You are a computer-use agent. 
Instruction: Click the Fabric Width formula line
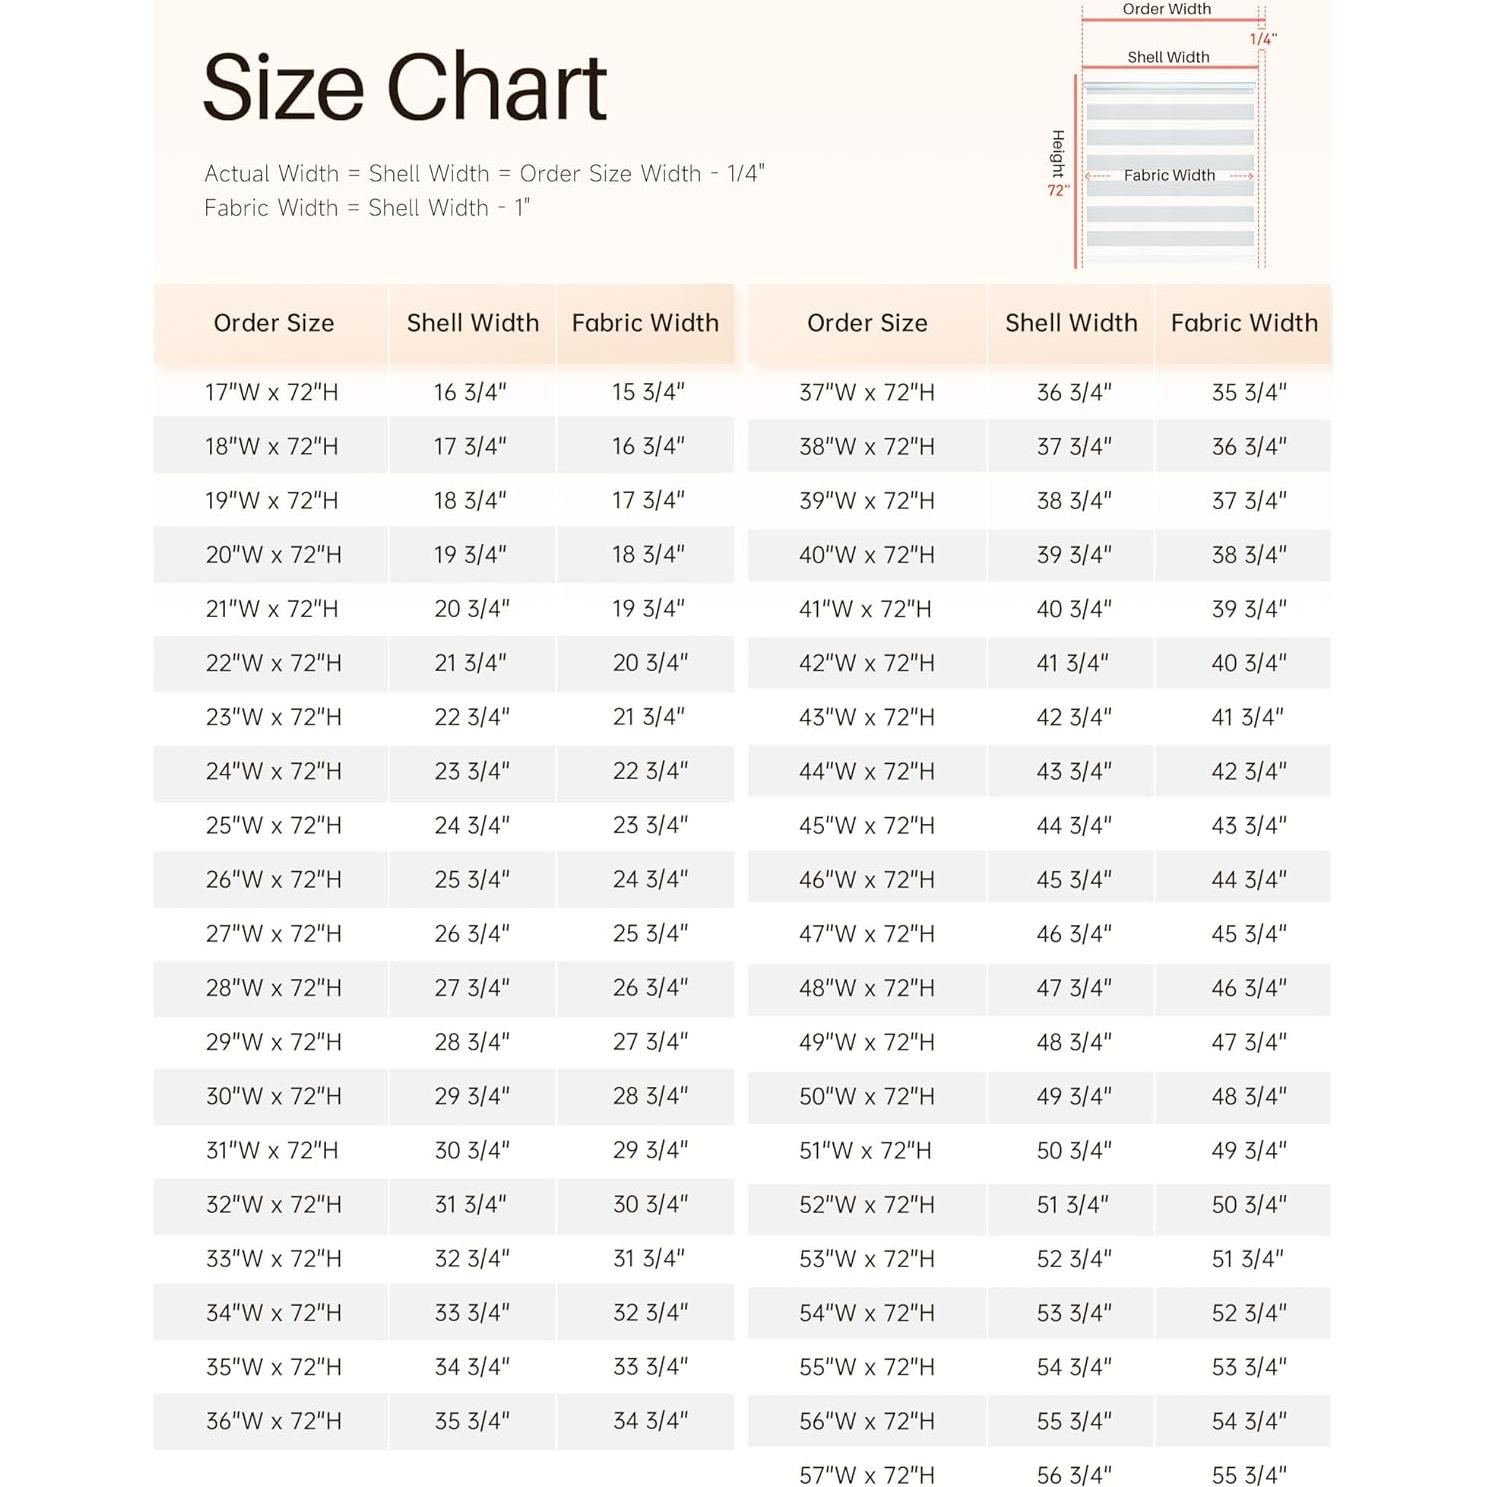[x=366, y=208]
